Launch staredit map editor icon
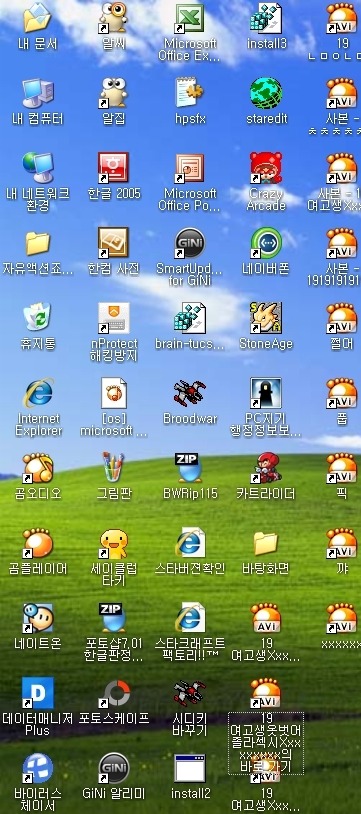361x814 pixels. point(266,93)
